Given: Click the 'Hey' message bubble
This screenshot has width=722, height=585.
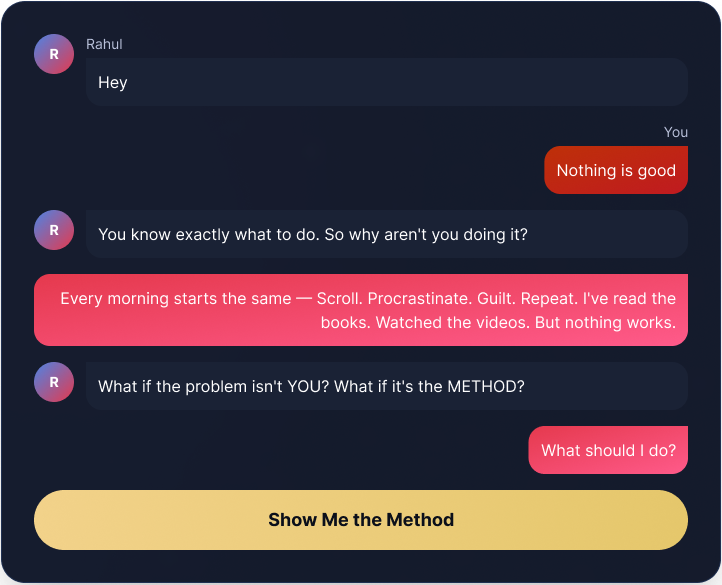Looking at the screenshot, I should (x=386, y=82).
